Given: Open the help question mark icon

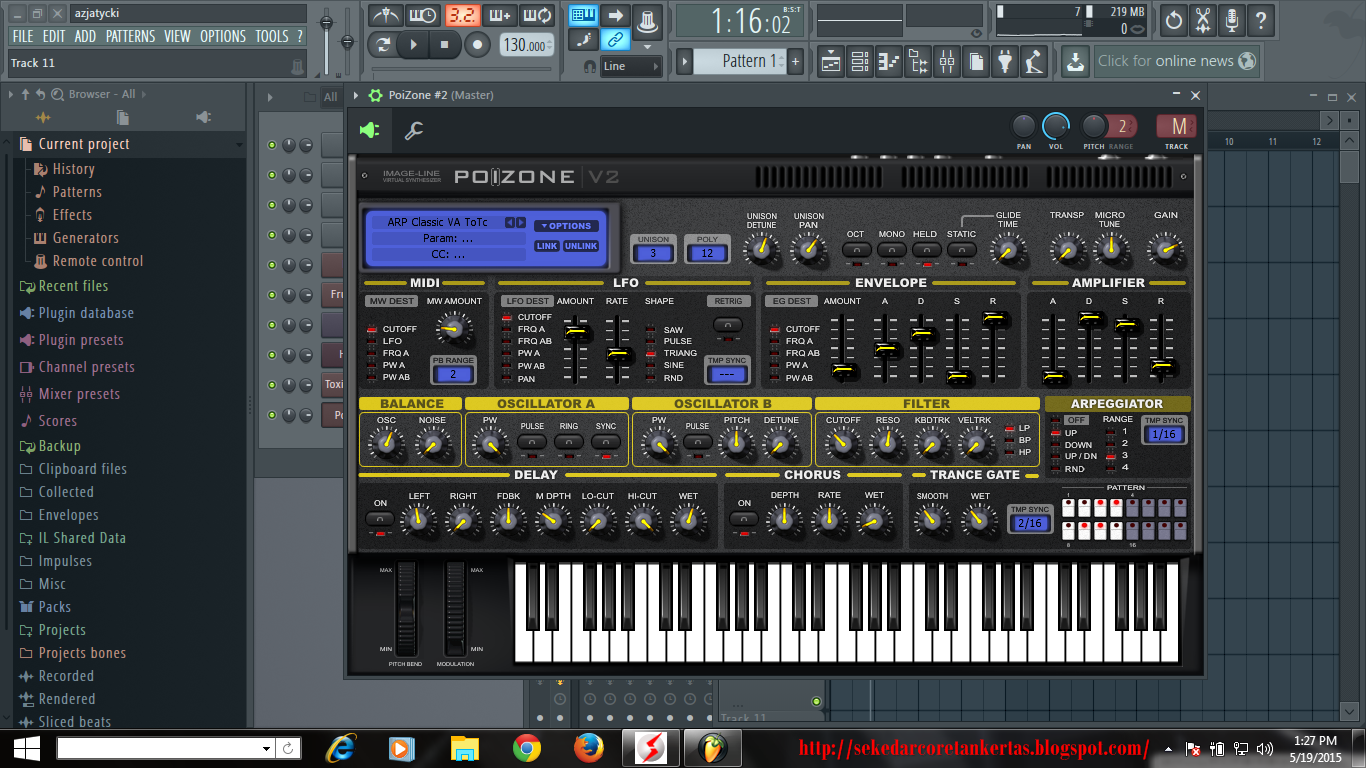Looking at the screenshot, I should pos(1260,19).
